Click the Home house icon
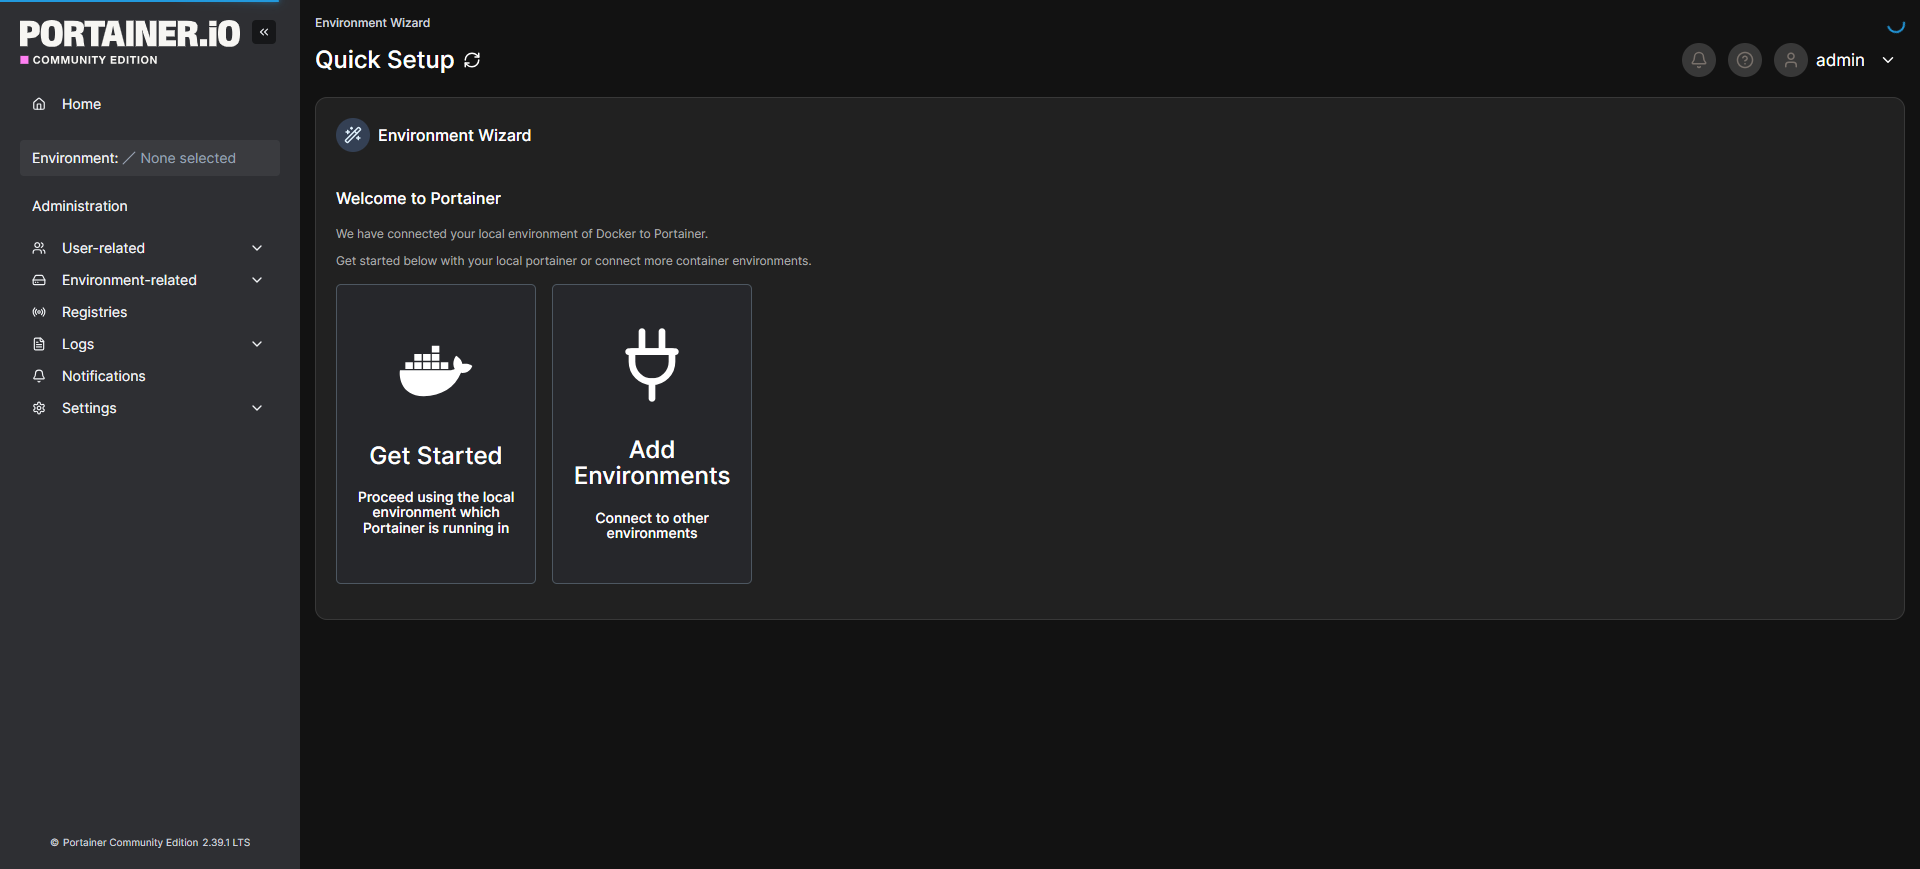 pyautogui.click(x=39, y=104)
